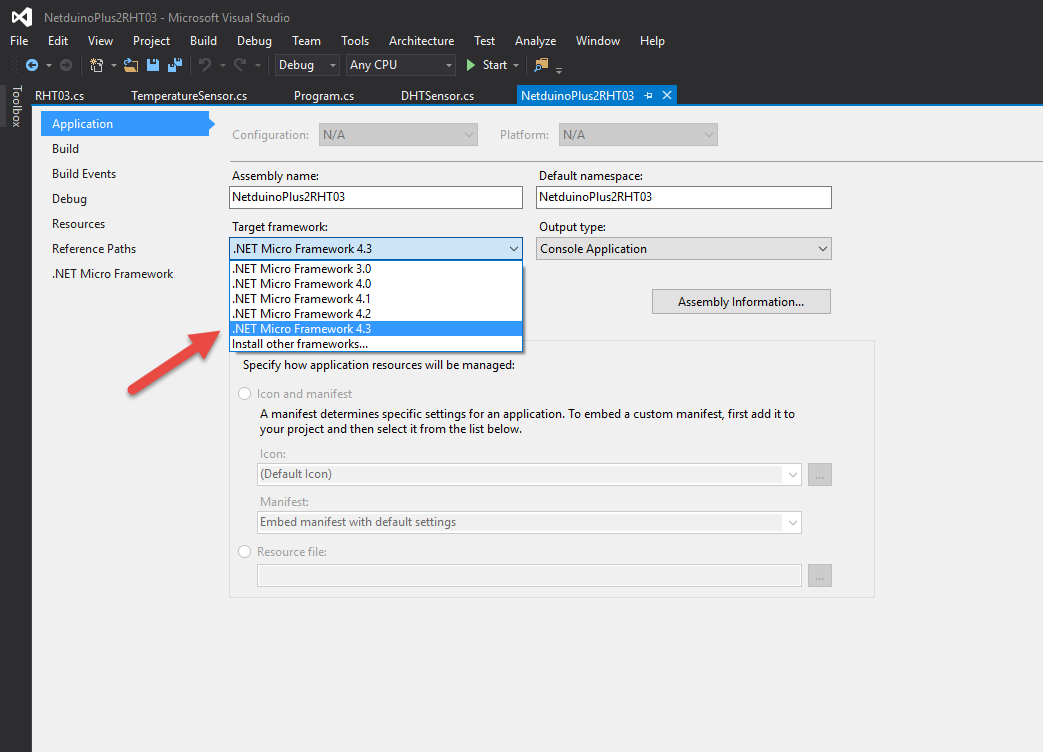
Task: Open the toolbar overflow options arrow
Action: (559, 69)
